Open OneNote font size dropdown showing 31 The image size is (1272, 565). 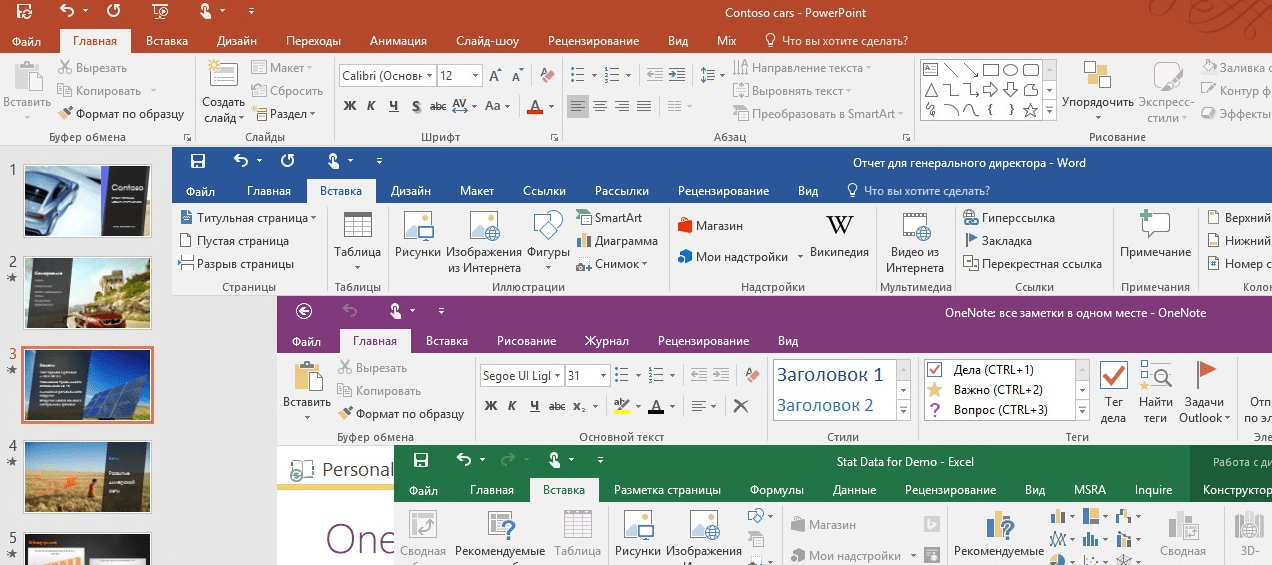pyautogui.click(x=603, y=376)
